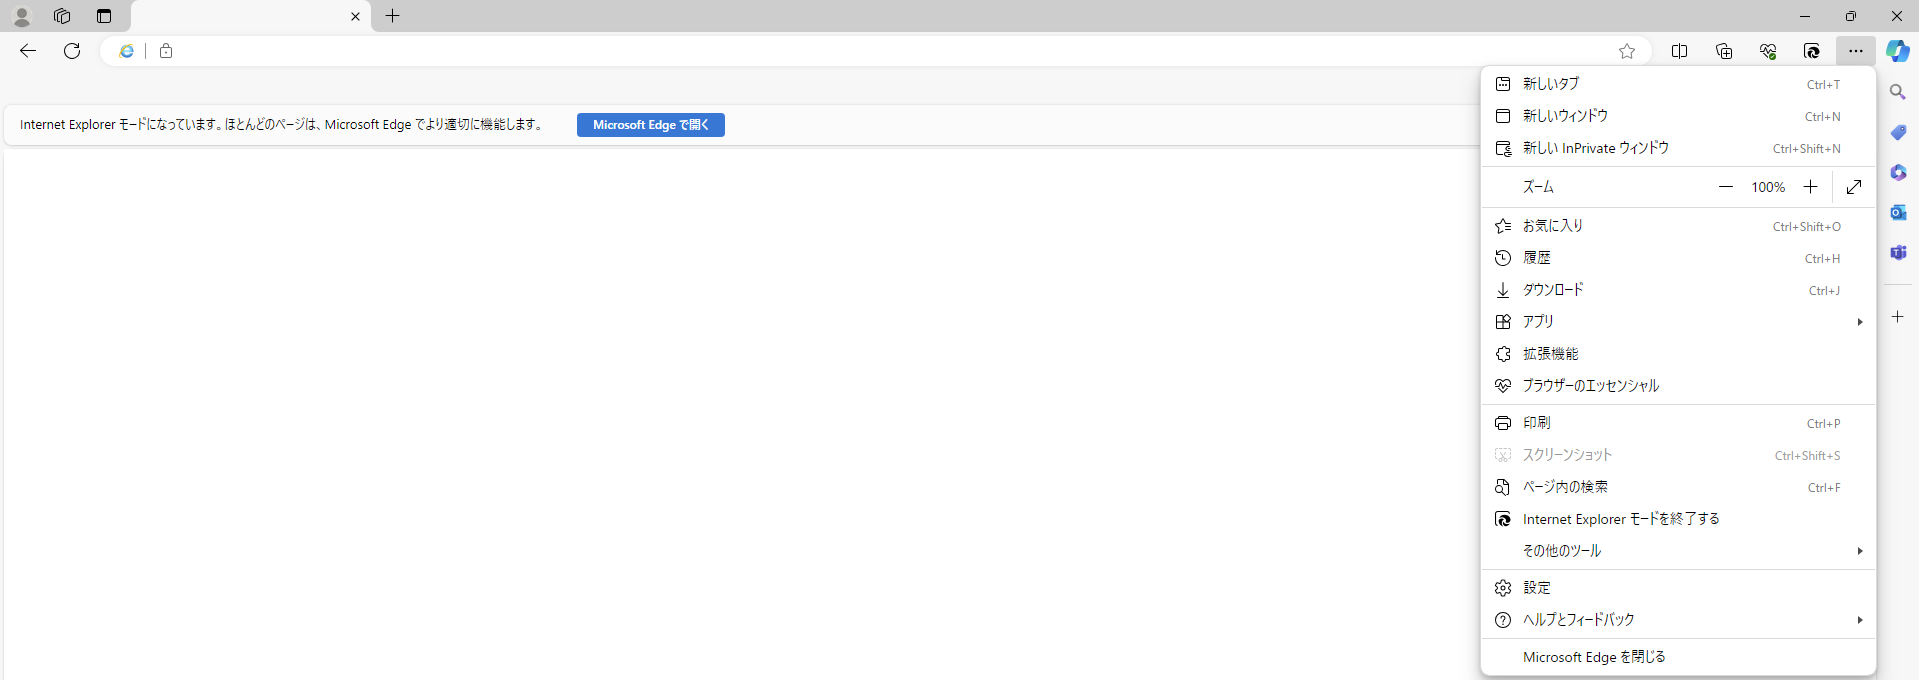Toggle the split screen icon
The image size is (1919, 680).
[1680, 51]
